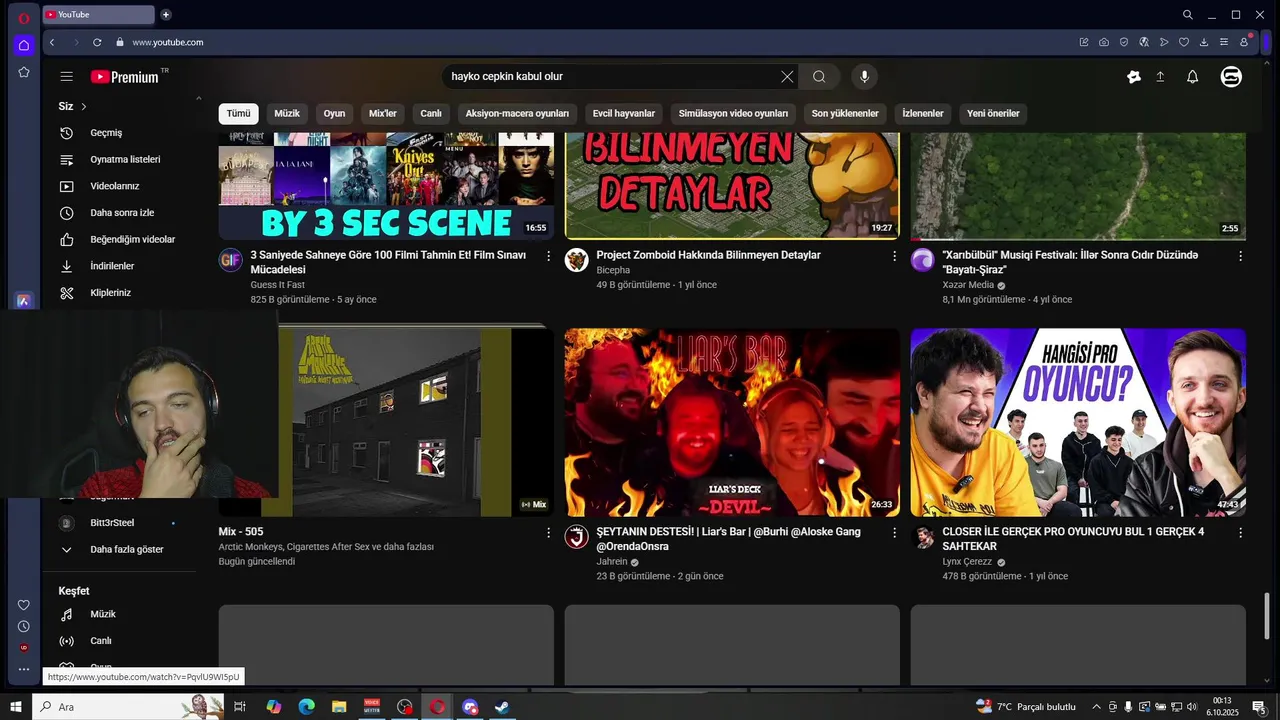The image size is (1280, 720).
Task: Play the Liar's Bar video thumbnail
Action: [732, 422]
